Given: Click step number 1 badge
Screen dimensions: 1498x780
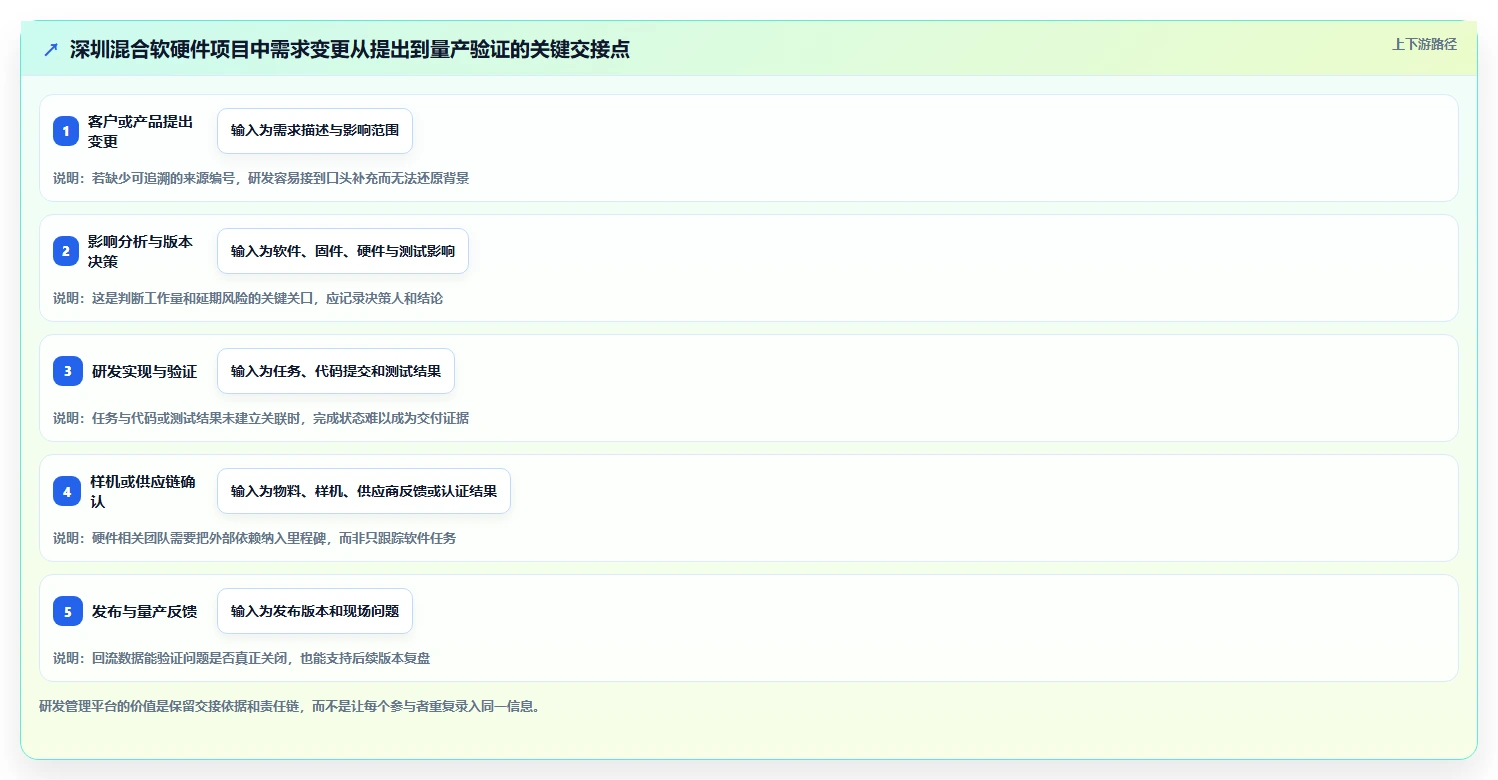Looking at the screenshot, I should pos(66,131).
